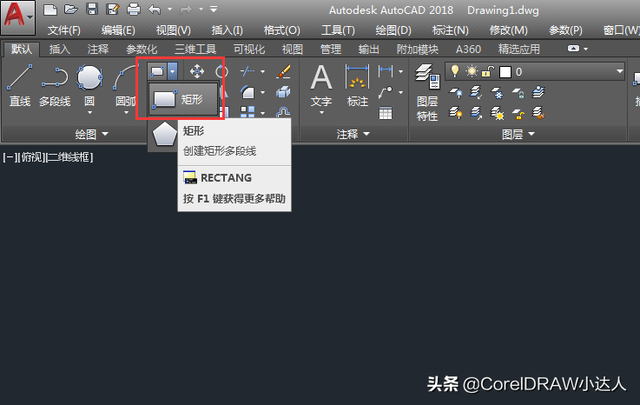Image resolution: width=640 pixels, height=405 pixels.
Task: Select the 直线 line tool
Action: [20, 85]
